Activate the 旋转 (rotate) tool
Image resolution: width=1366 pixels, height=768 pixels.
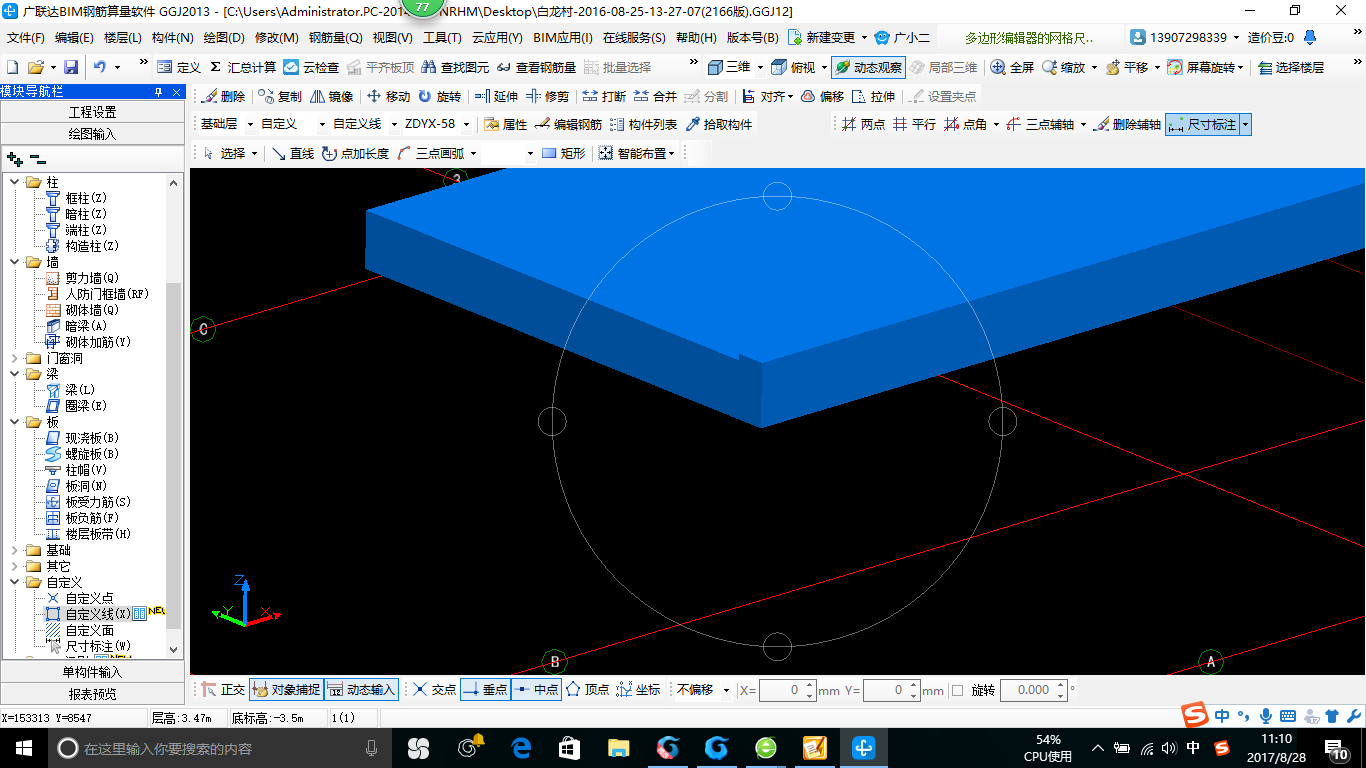point(439,97)
